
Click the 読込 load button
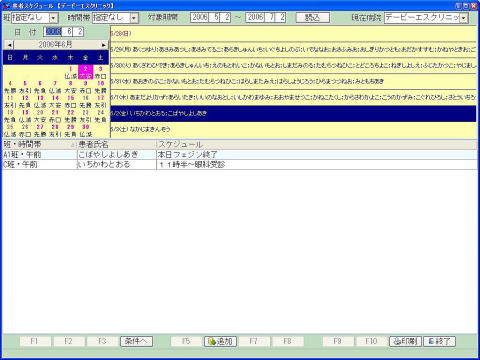coord(313,18)
